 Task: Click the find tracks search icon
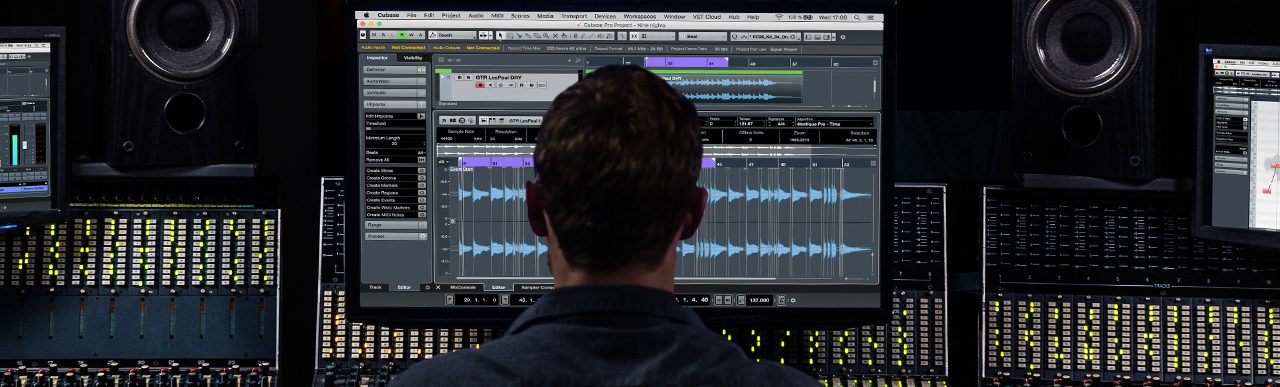(x=578, y=60)
